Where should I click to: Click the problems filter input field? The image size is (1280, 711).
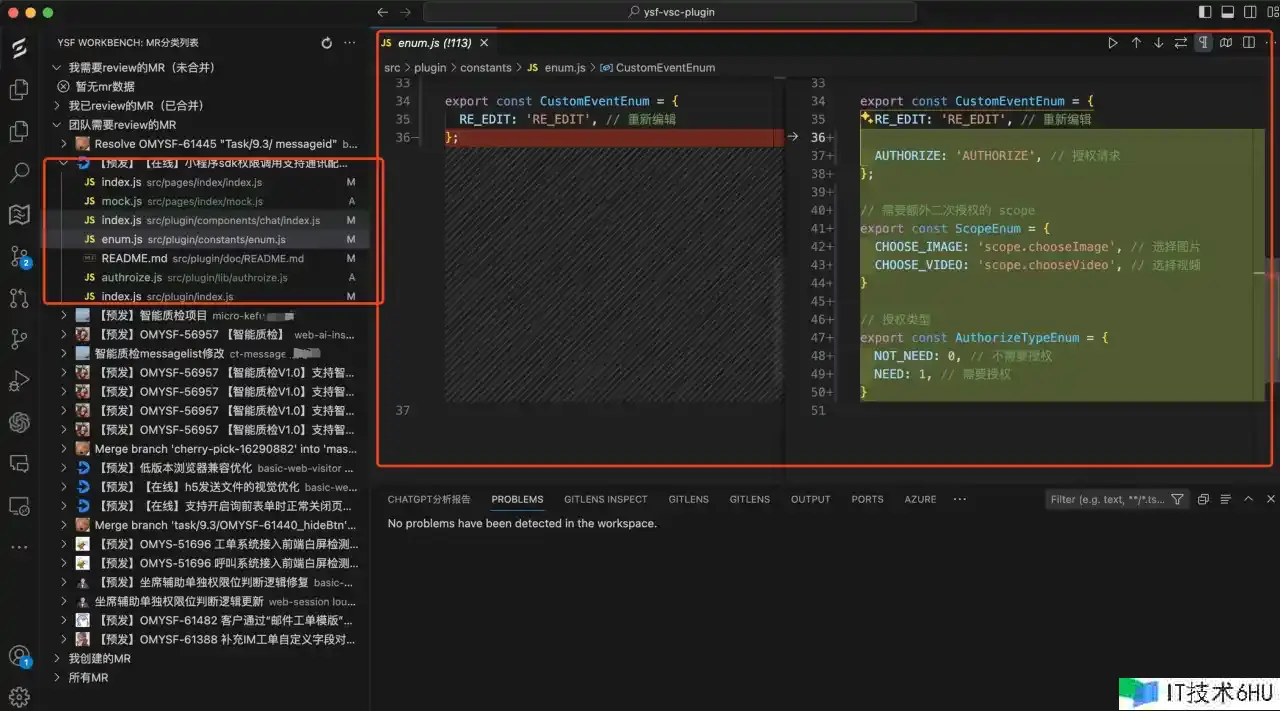tap(1107, 499)
